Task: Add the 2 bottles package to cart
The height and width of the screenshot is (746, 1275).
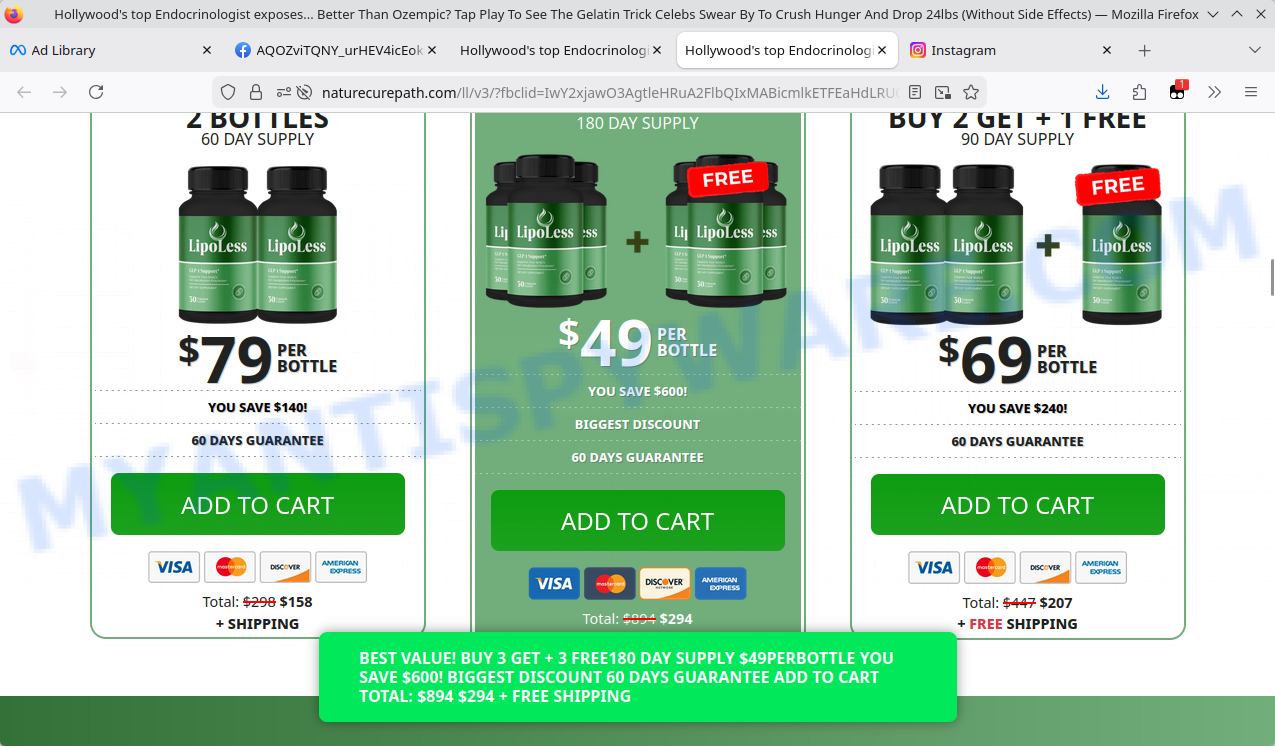Action: (x=258, y=504)
